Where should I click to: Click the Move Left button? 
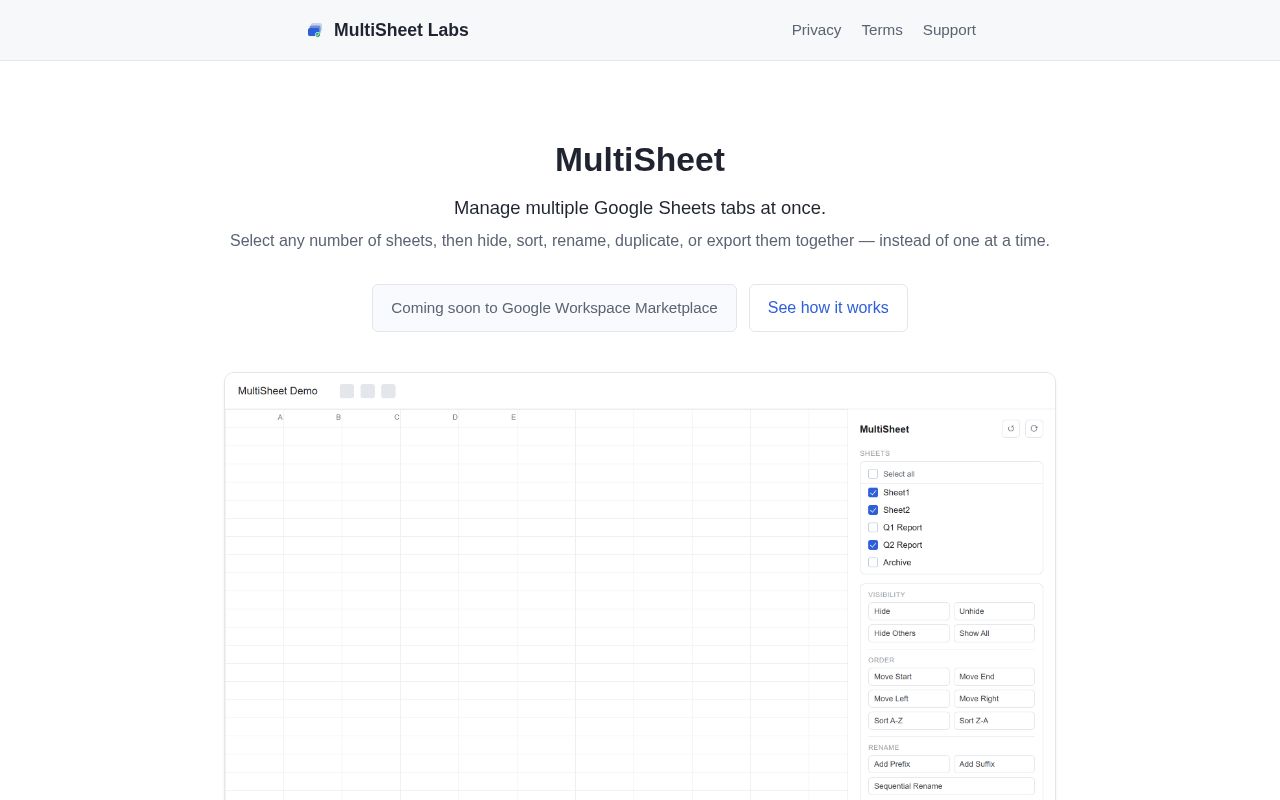point(909,699)
